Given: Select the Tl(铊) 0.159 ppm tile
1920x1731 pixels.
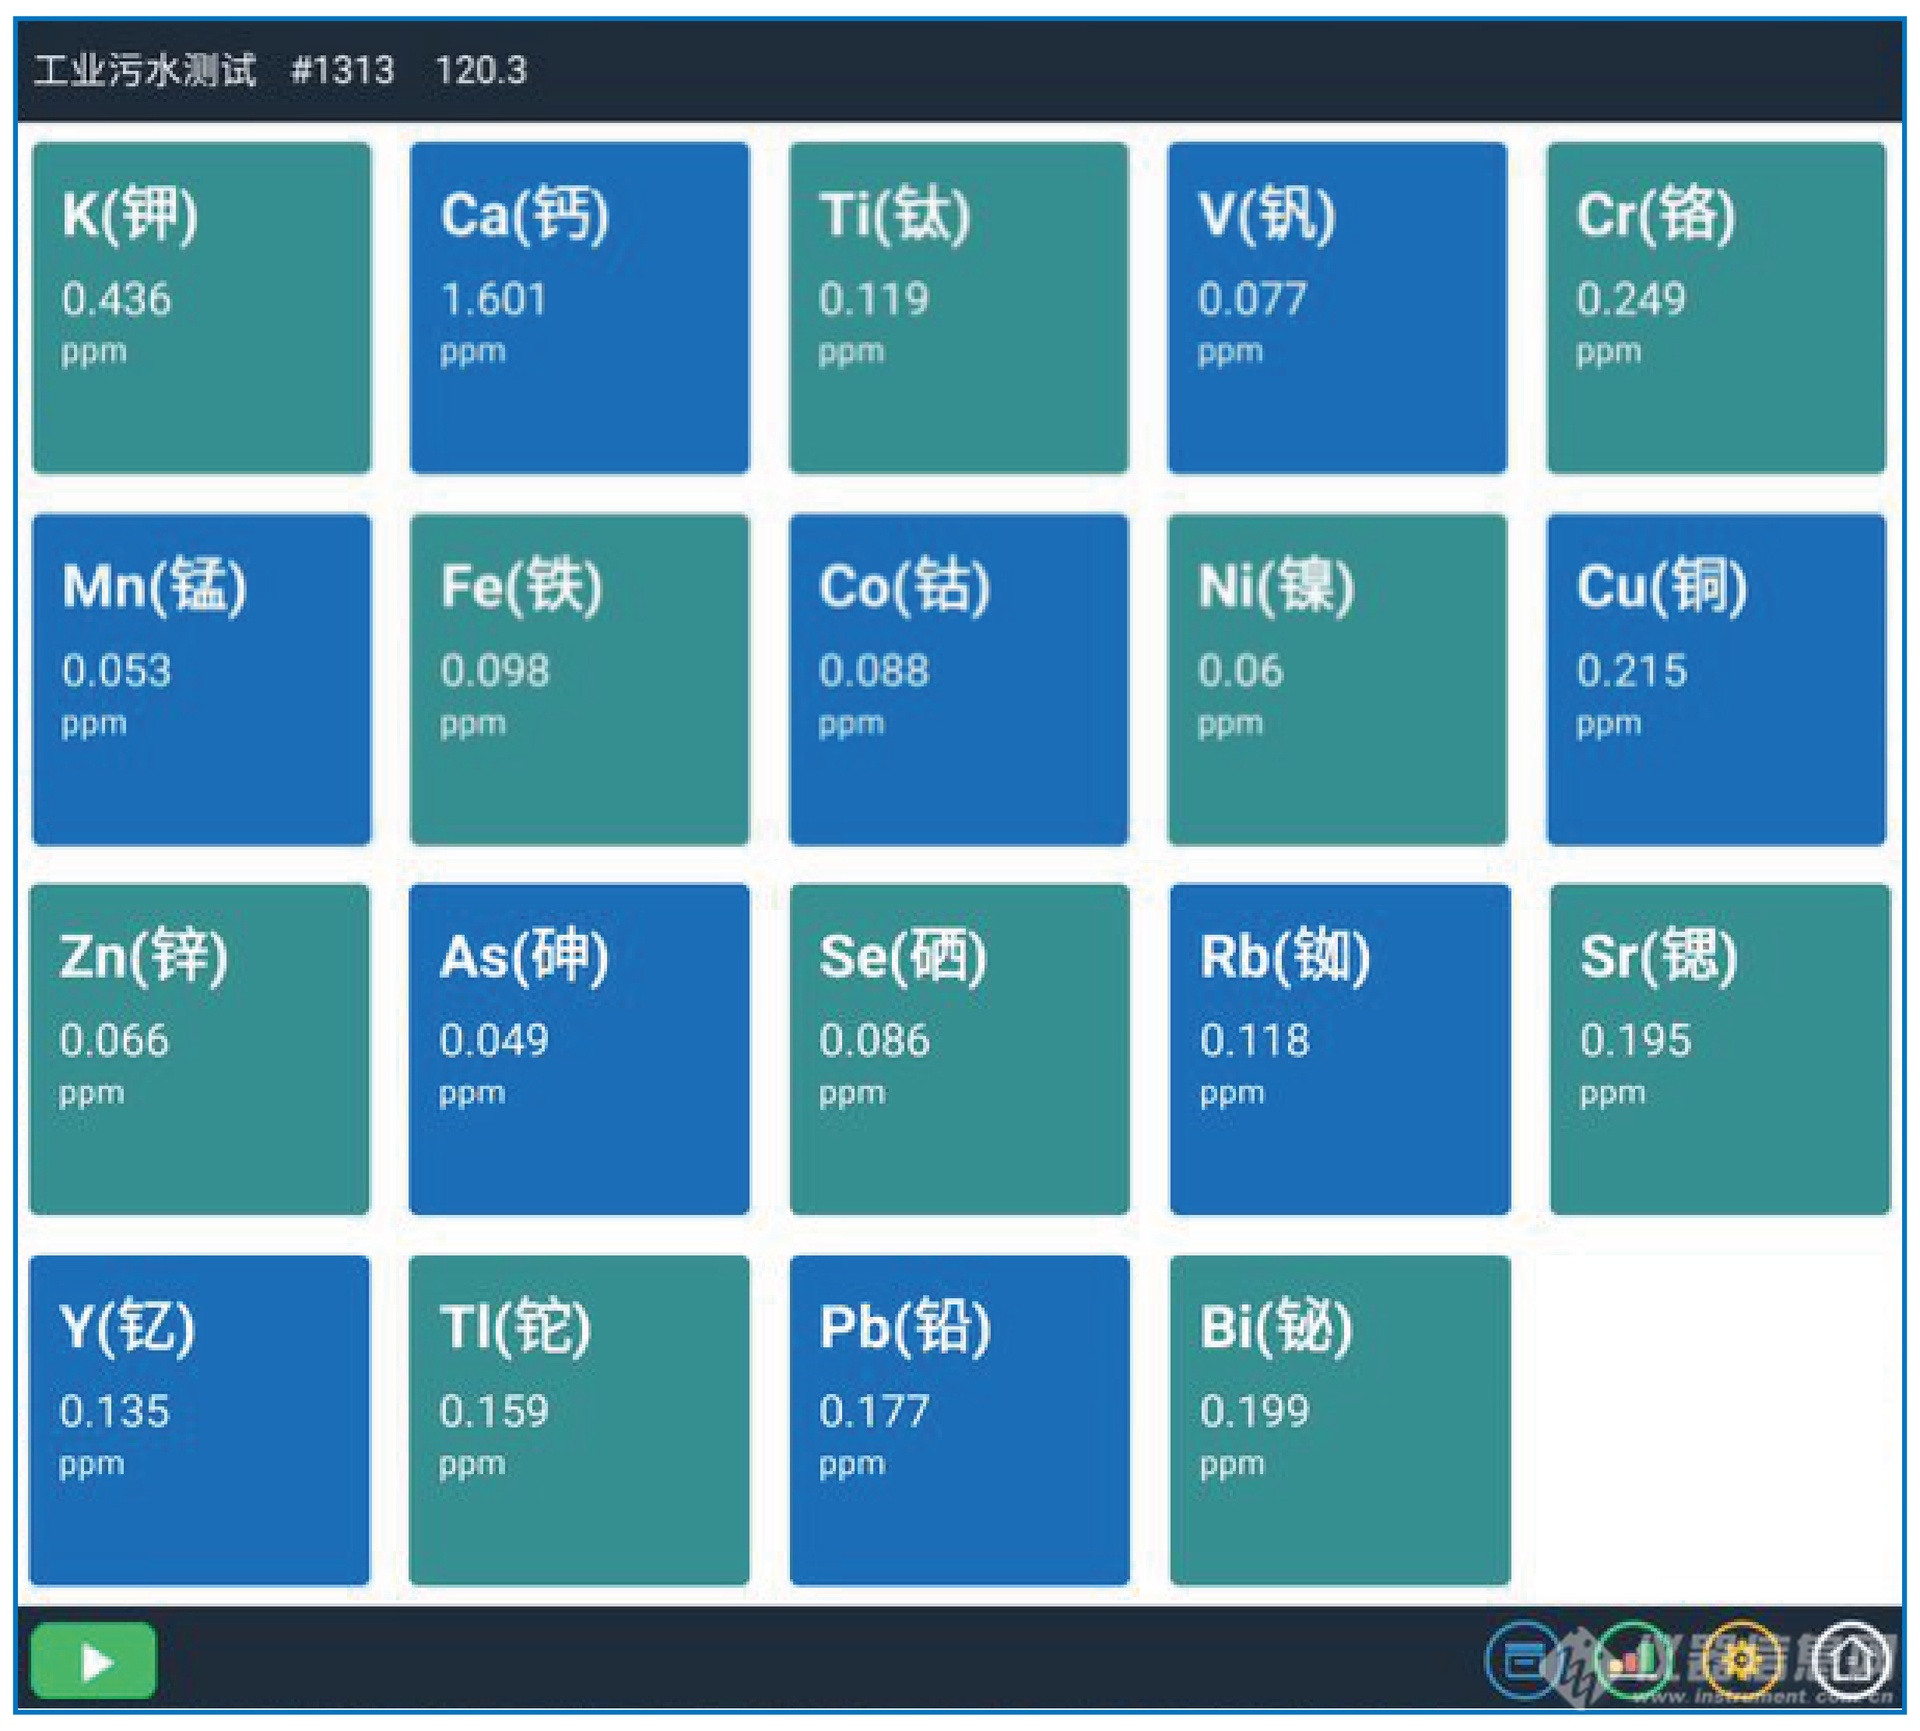Looking at the screenshot, I should (580, 1420).
